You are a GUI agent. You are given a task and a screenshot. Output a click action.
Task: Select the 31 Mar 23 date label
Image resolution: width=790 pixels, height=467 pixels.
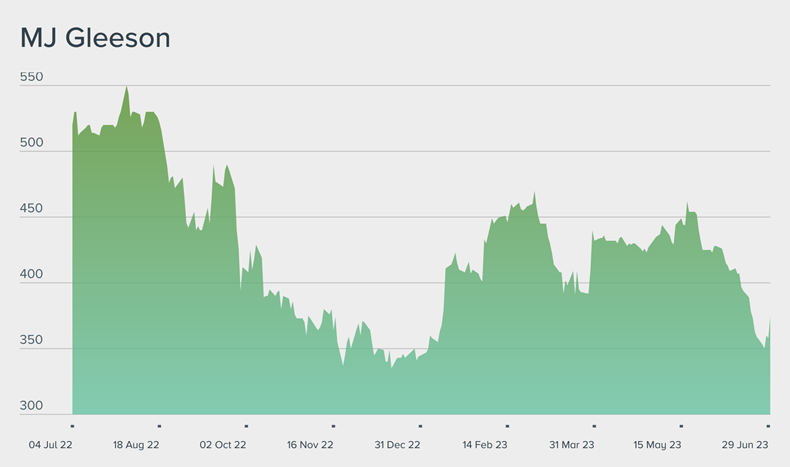571,444
